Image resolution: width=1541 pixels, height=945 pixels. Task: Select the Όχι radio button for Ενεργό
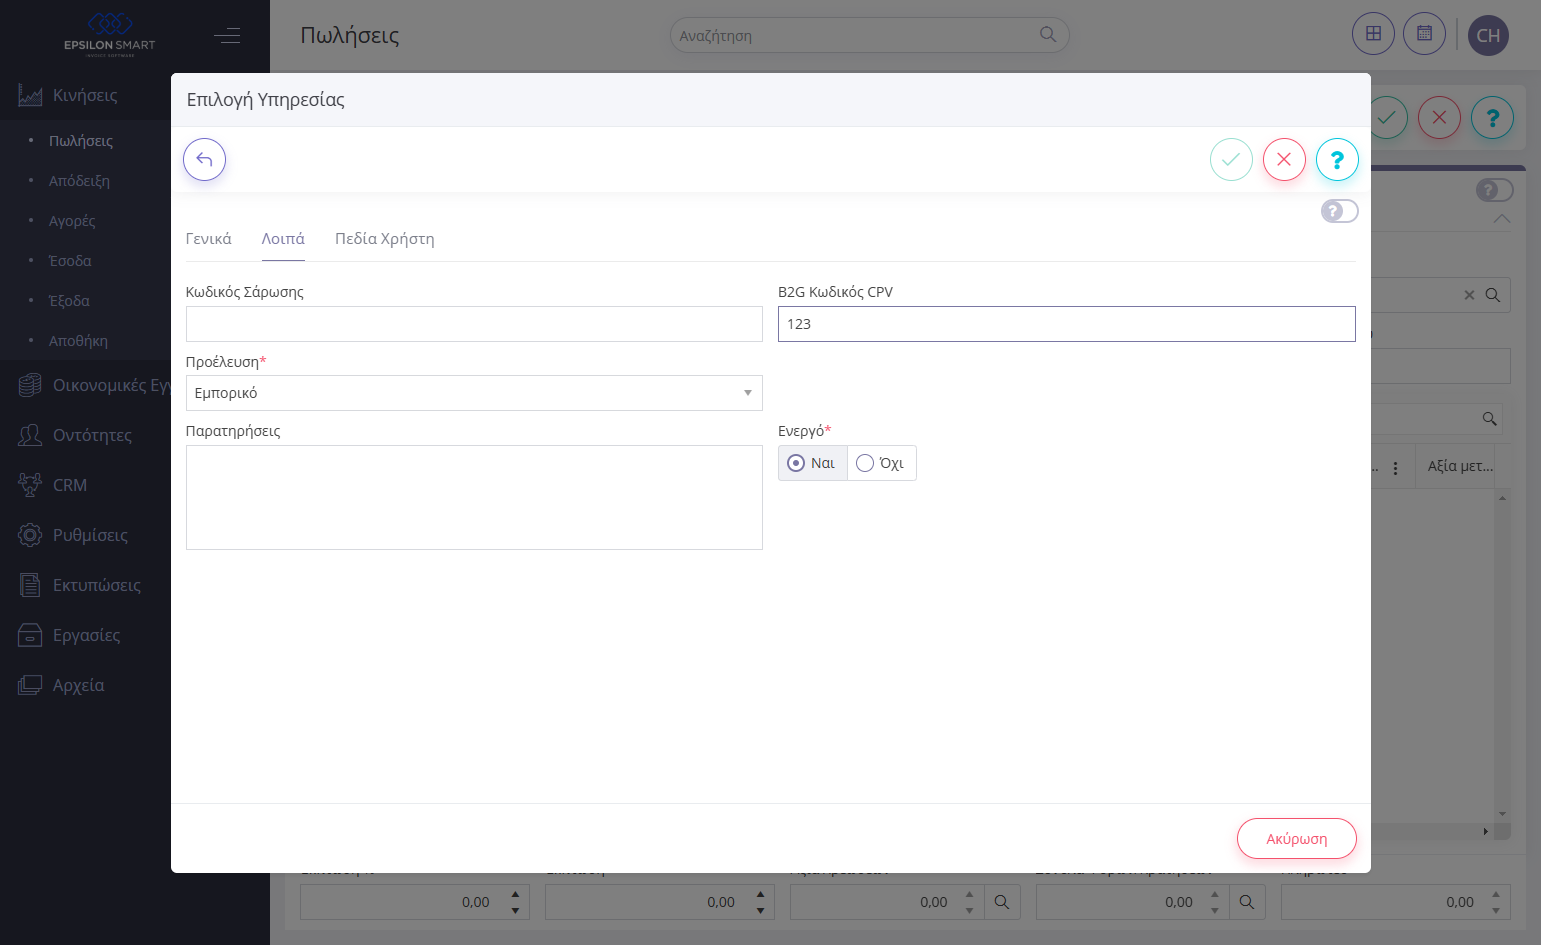pos(881,463)
